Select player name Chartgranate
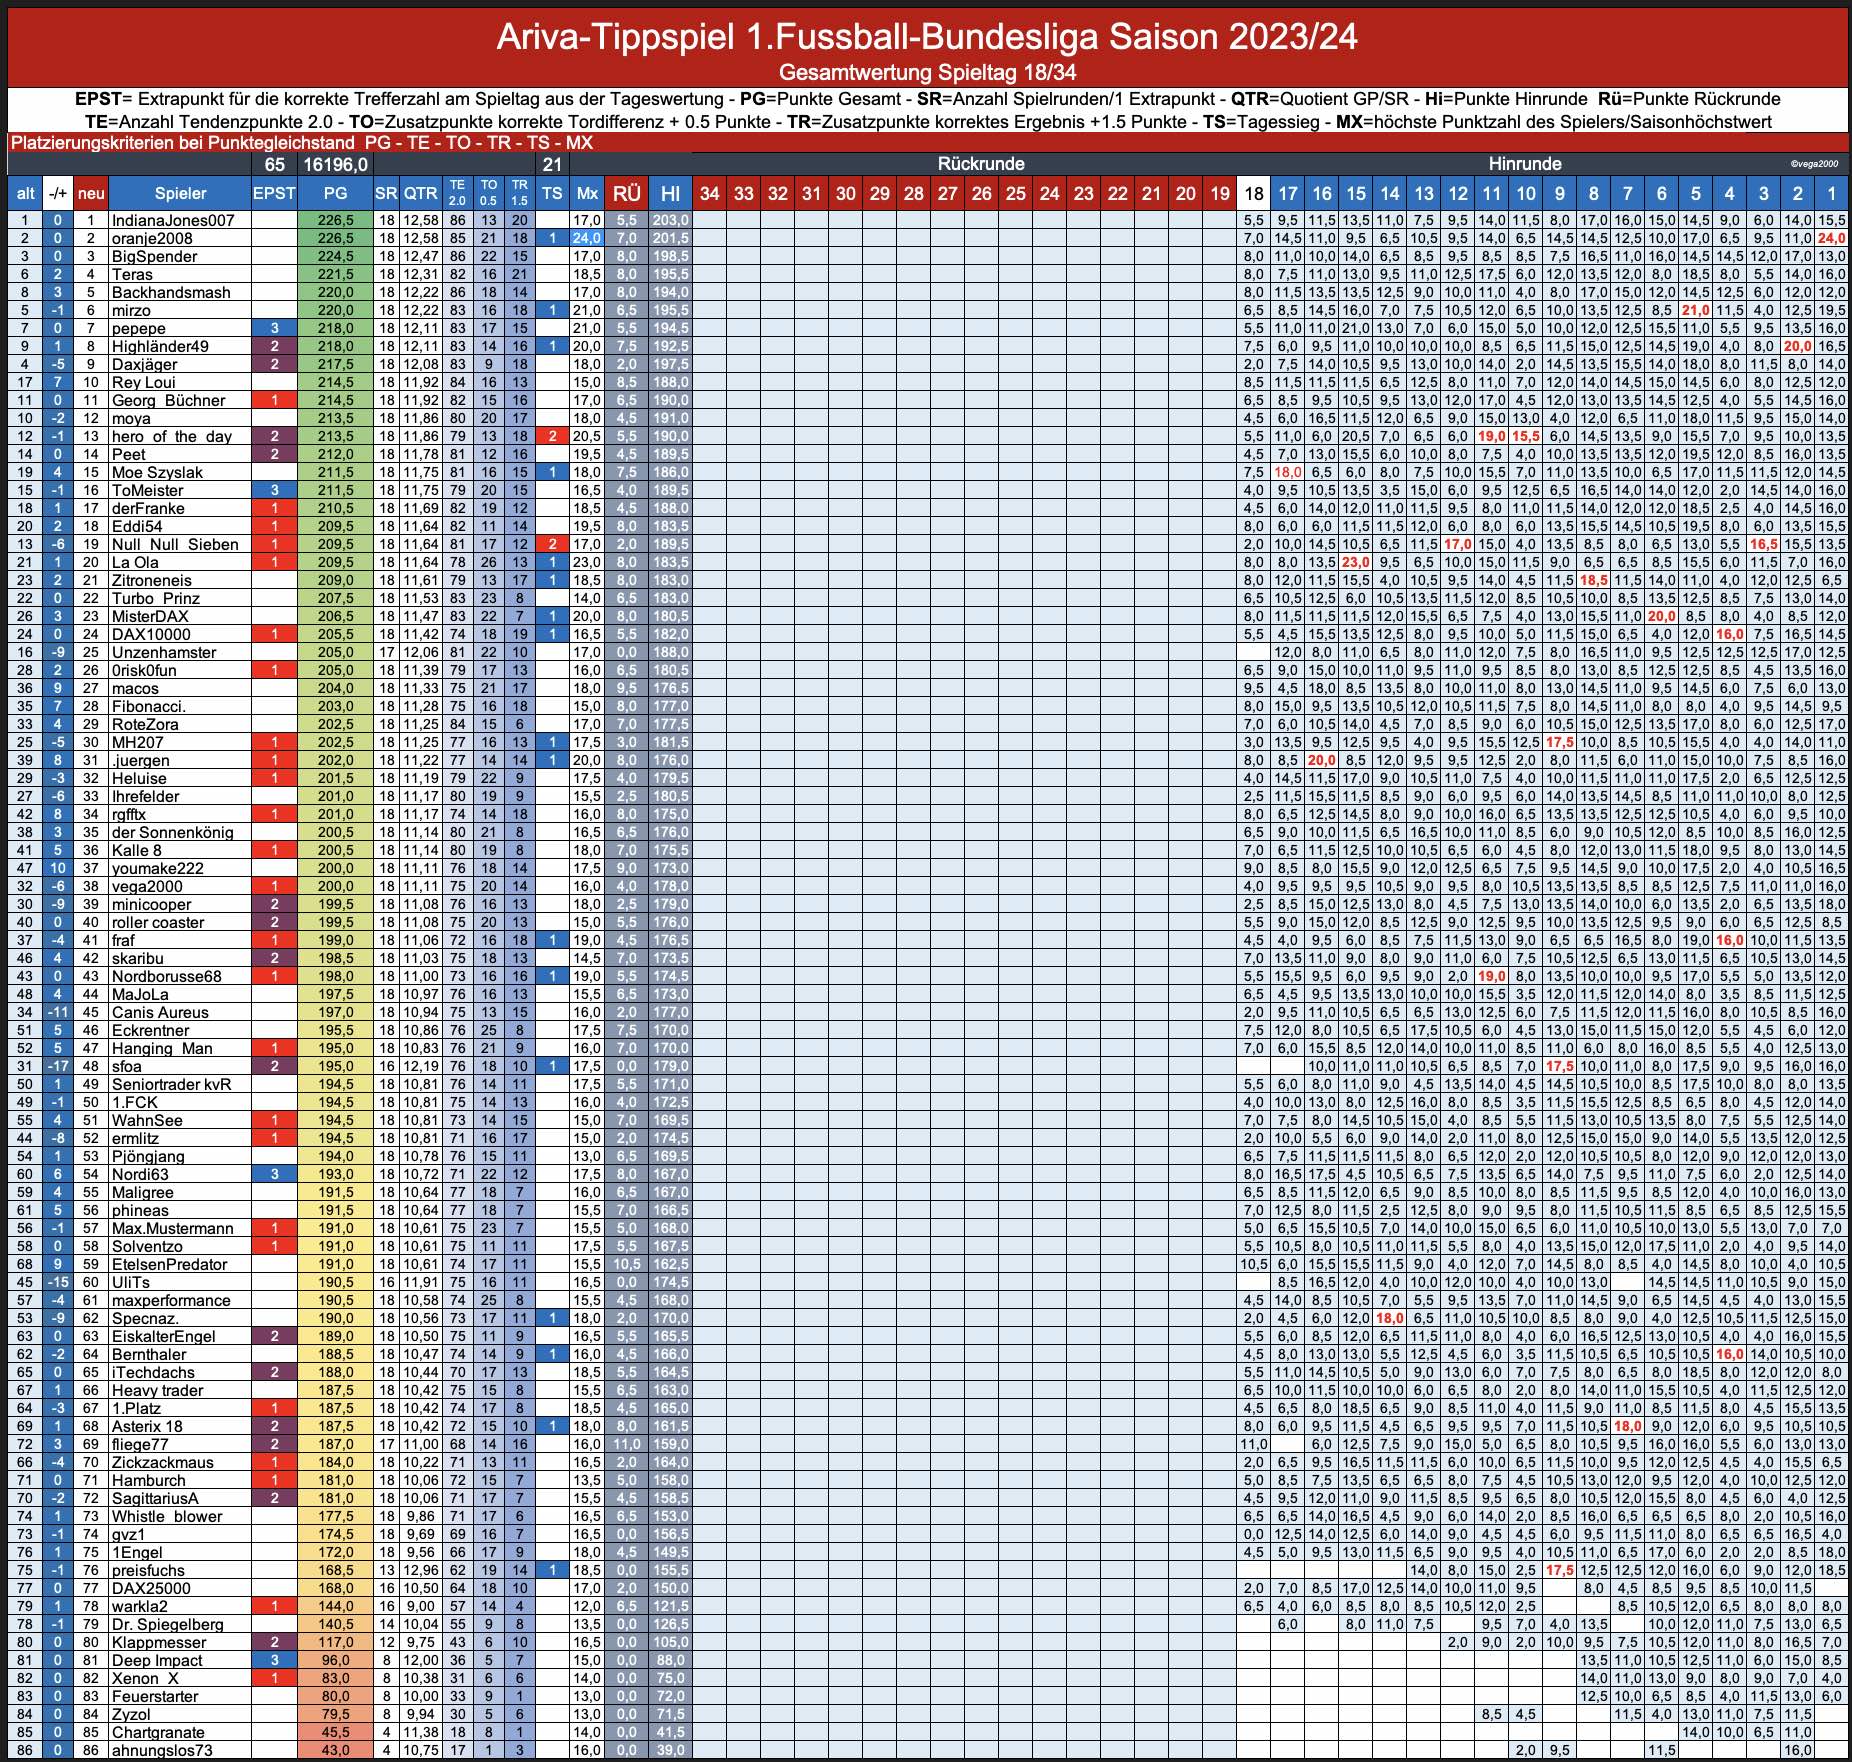Screen dimensions: 1852x1762 pyautogui.click(x=158, y=1732)
